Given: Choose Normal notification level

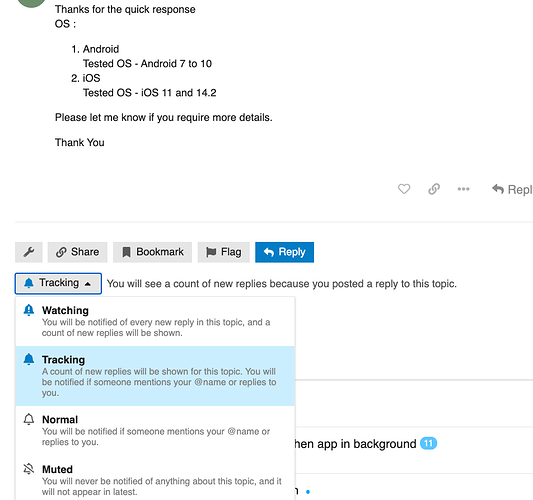Looking at the screenshot, I should pyautogui.click(x=155, y=430).
